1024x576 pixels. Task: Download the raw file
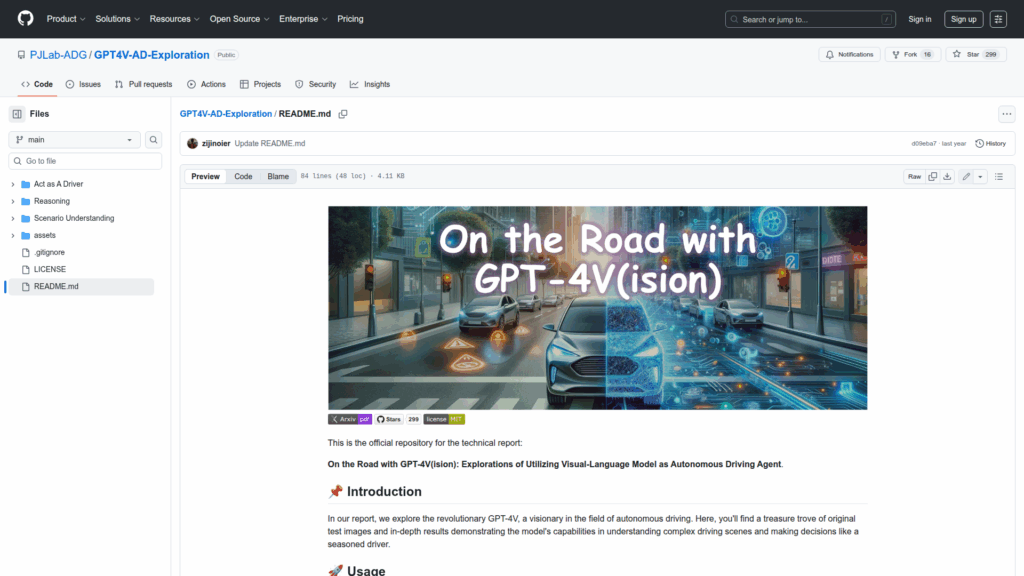[948, 176]
